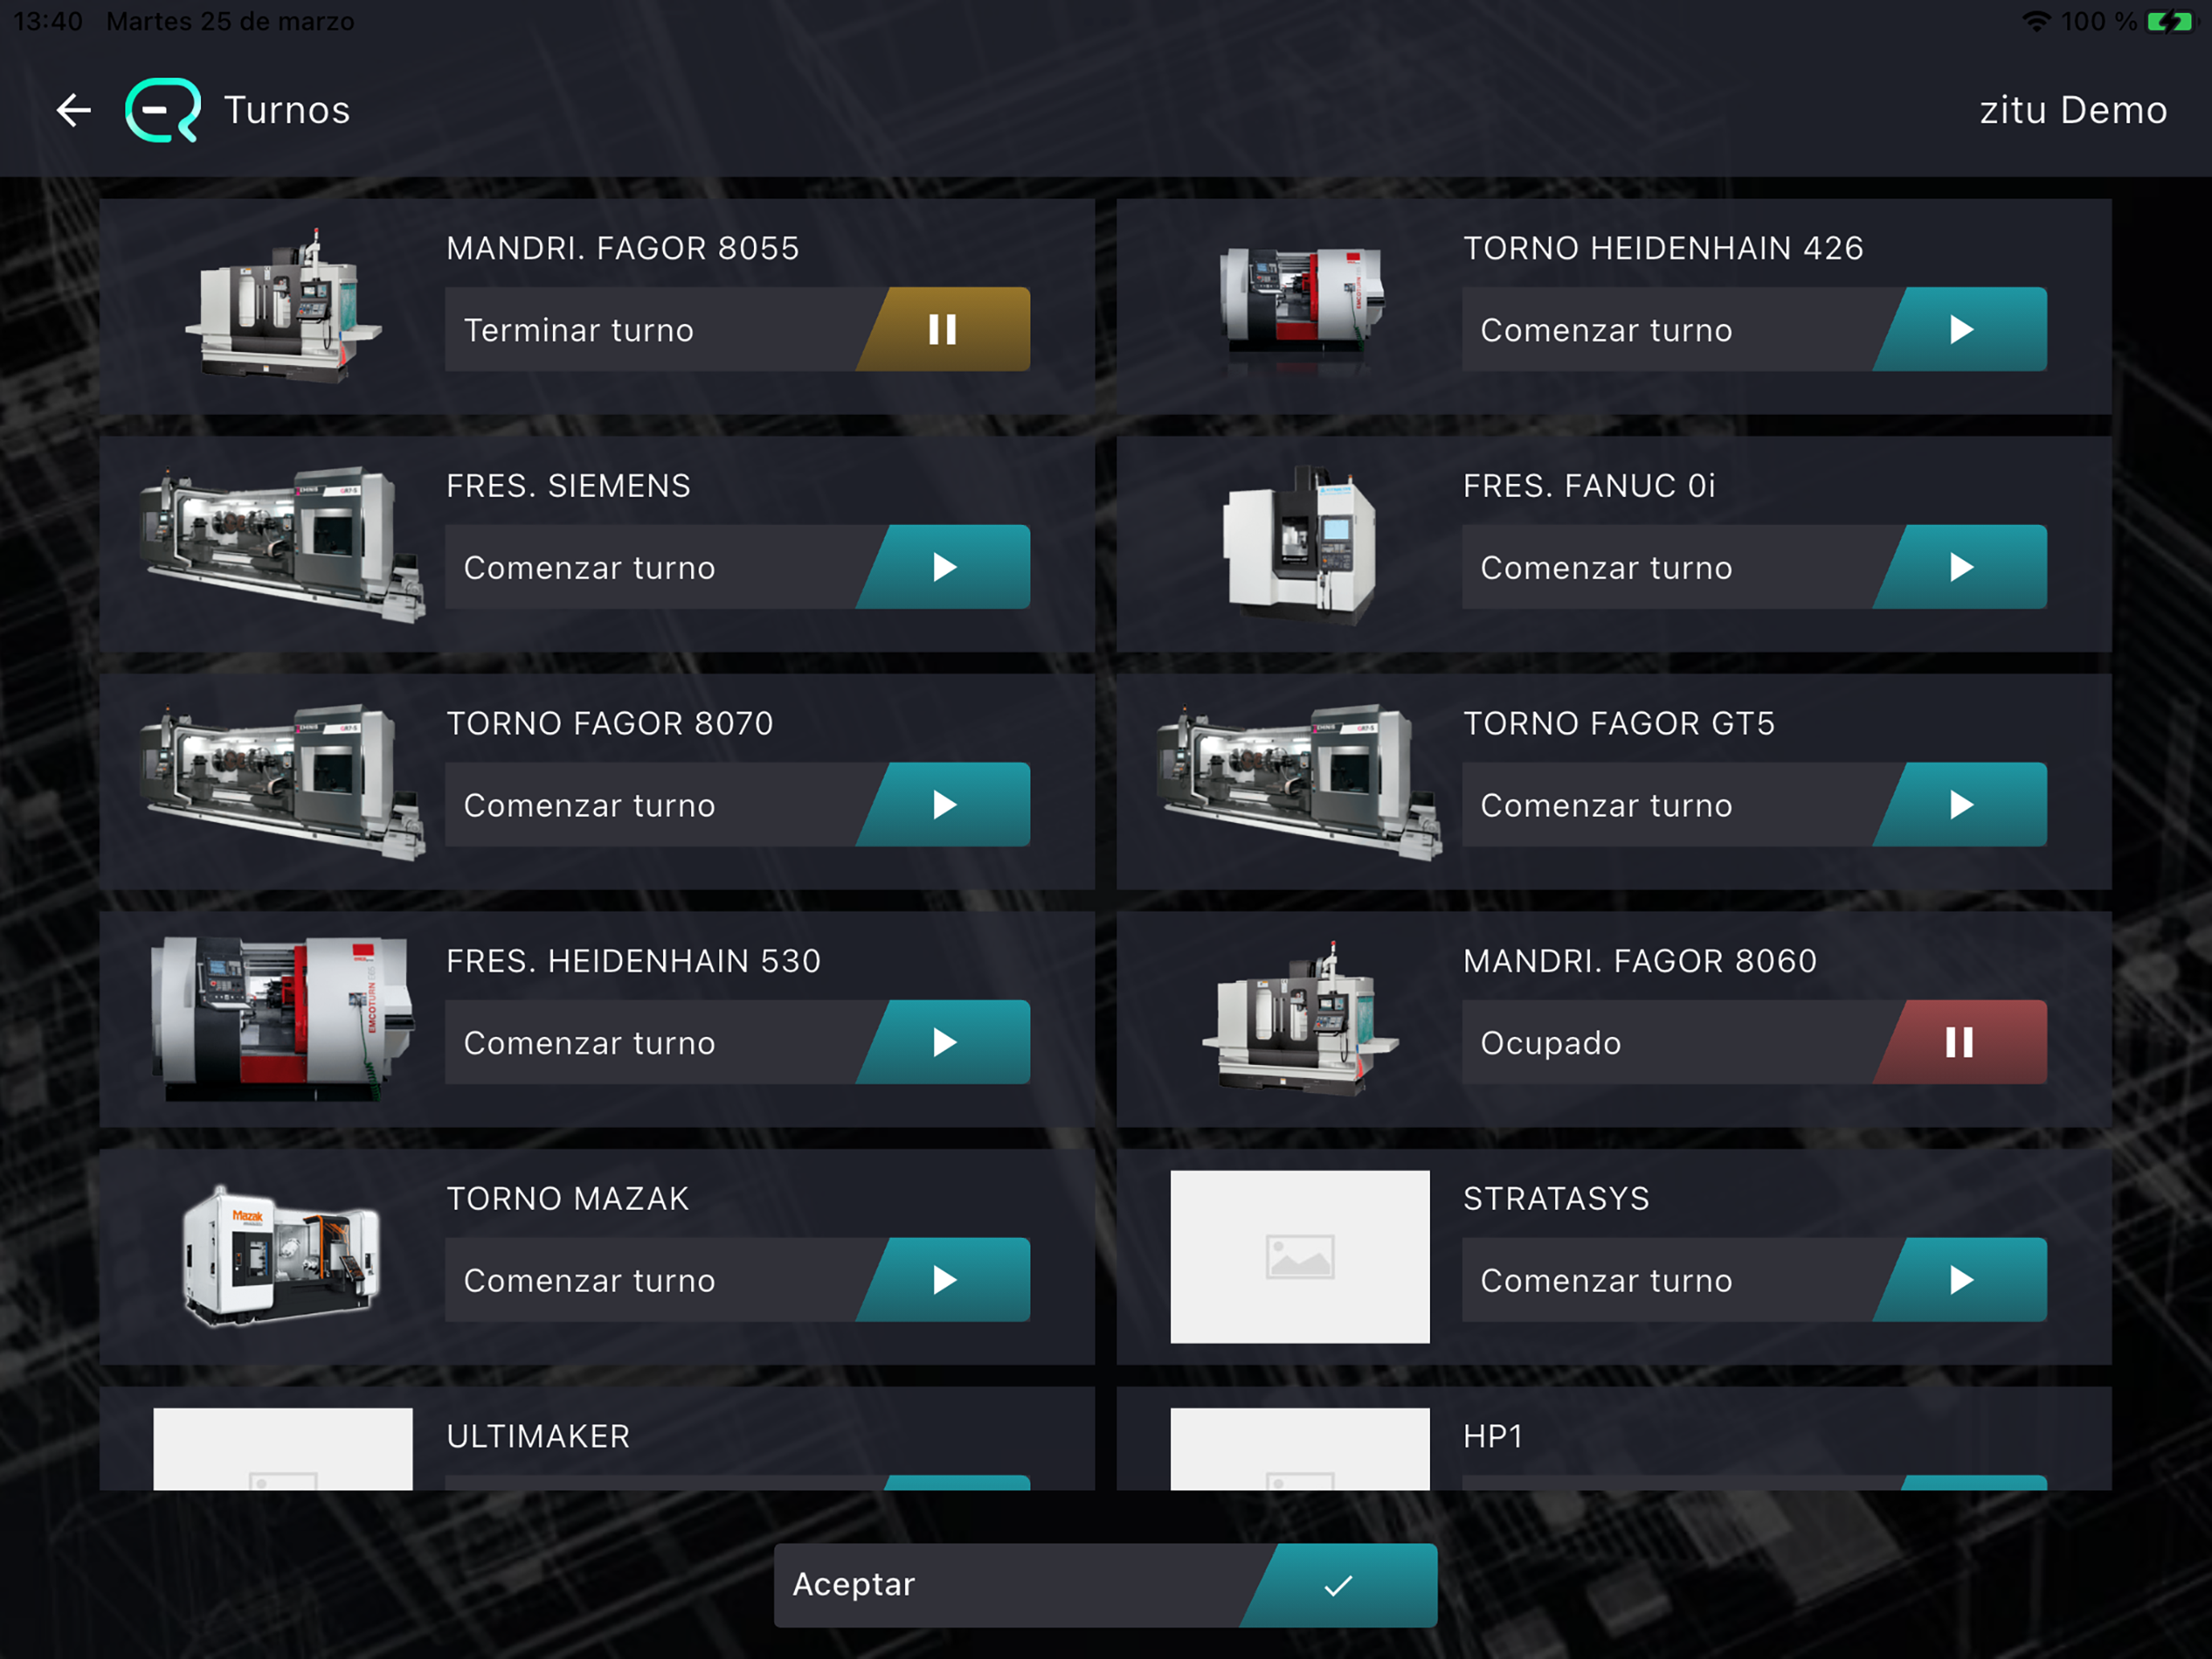The width and height of the screenshot is (2212, 1659).
Task: Click the Aceptar button label
Action: [x=853, y=1585]
